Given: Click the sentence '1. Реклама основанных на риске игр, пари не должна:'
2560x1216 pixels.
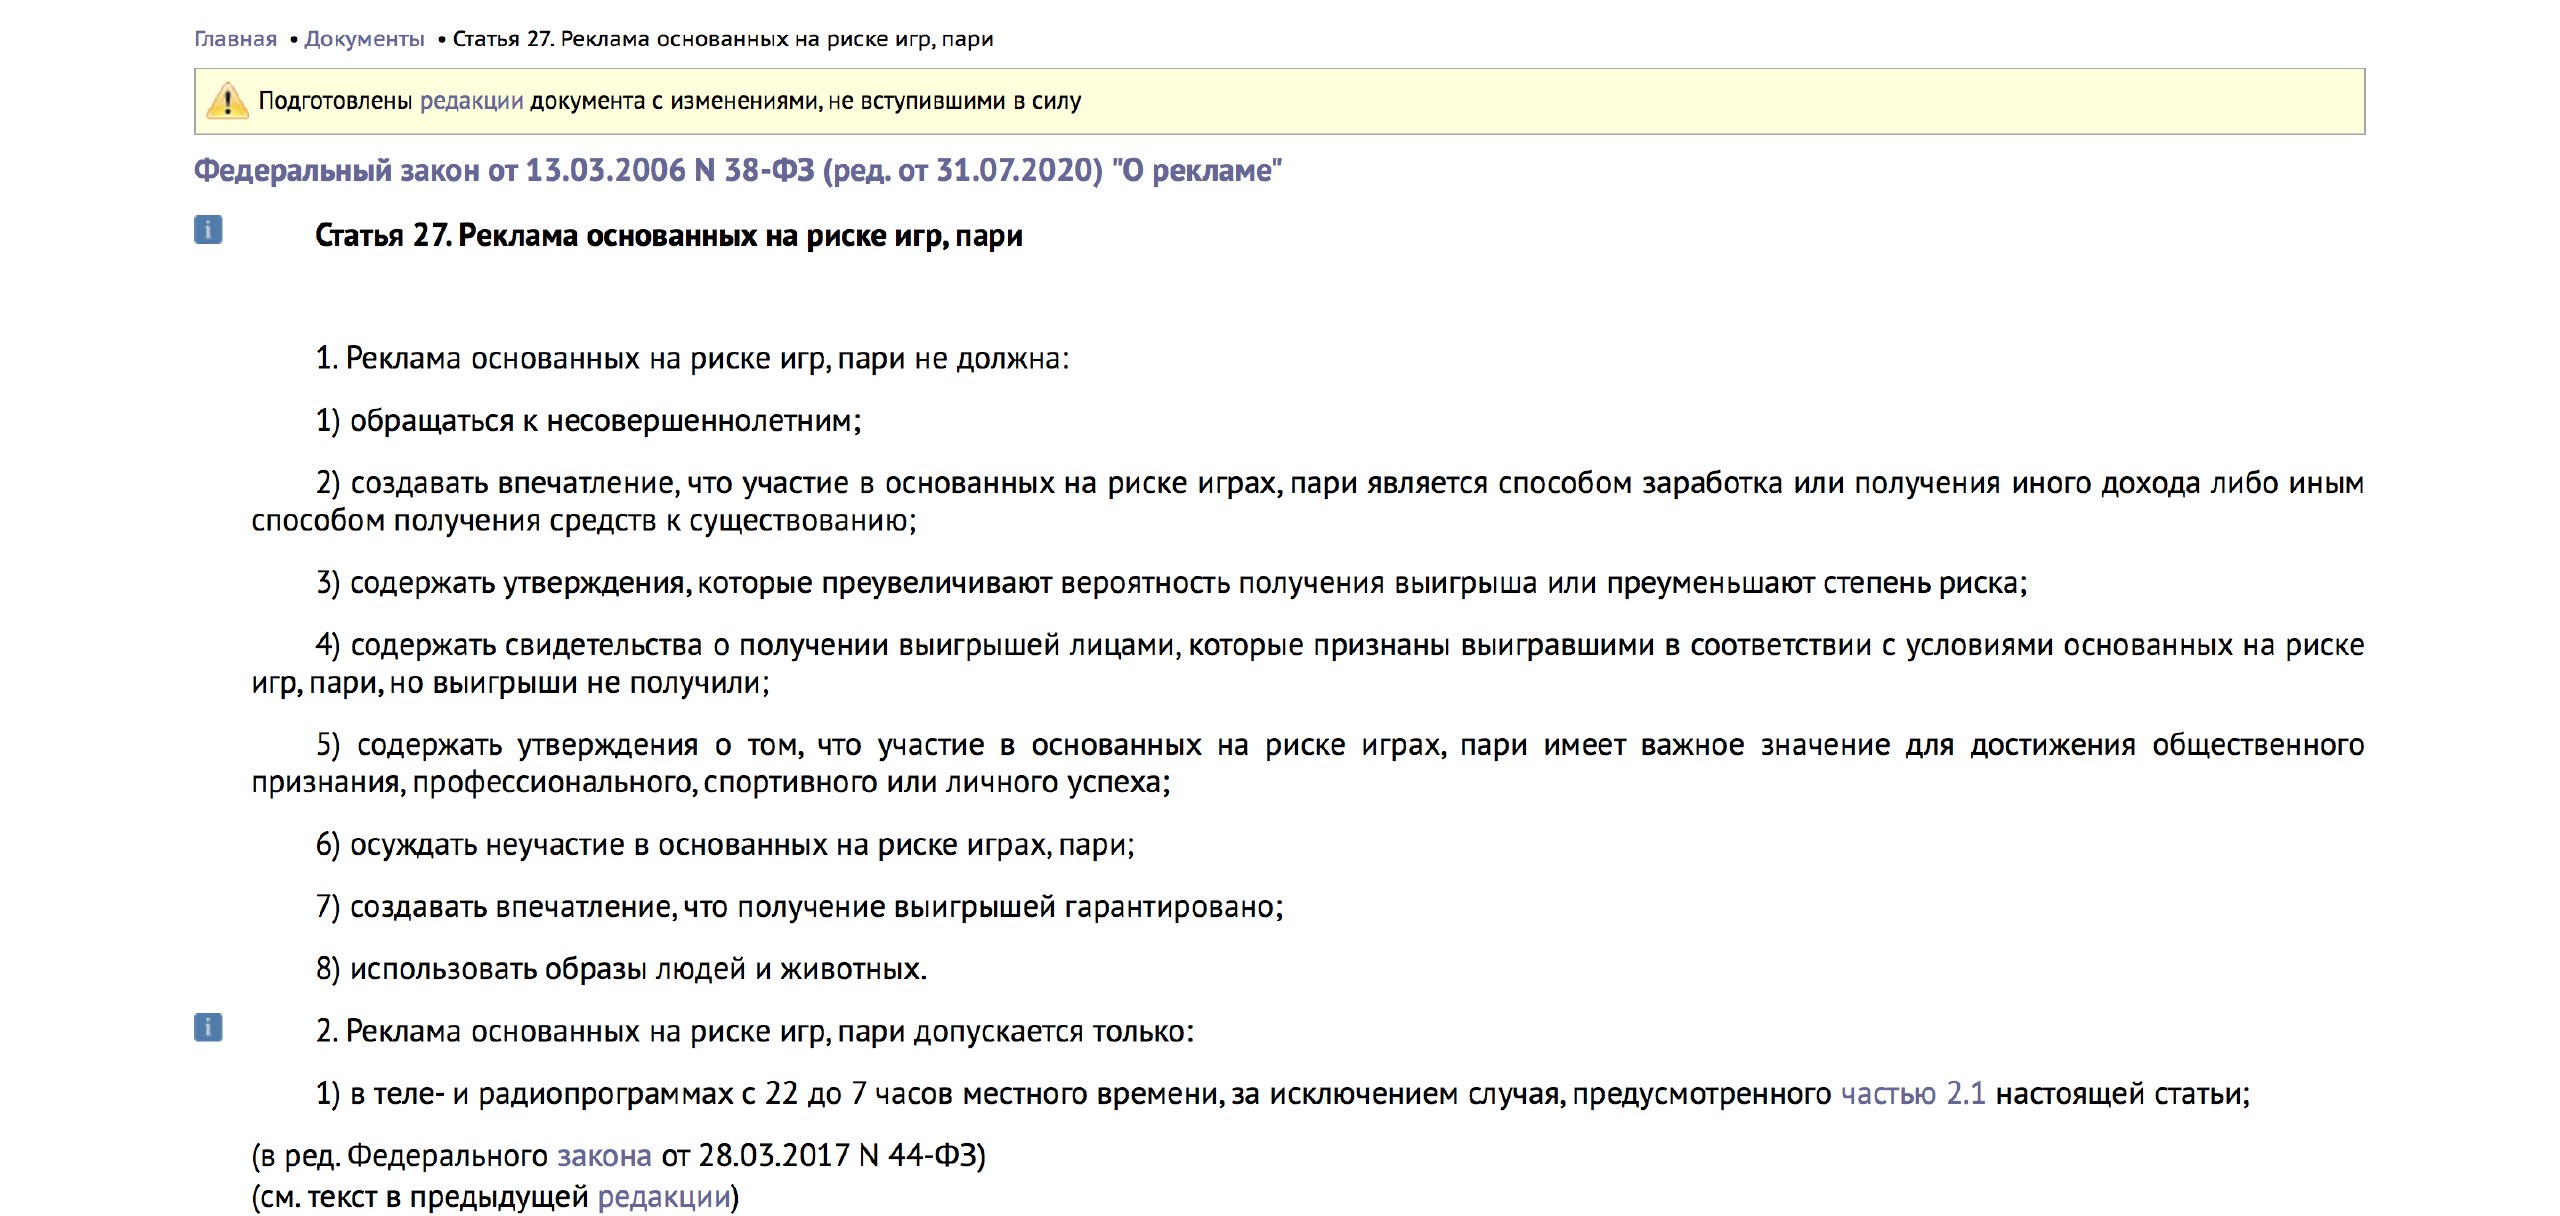Looking at the screenshot, I should tap(692, 359).
